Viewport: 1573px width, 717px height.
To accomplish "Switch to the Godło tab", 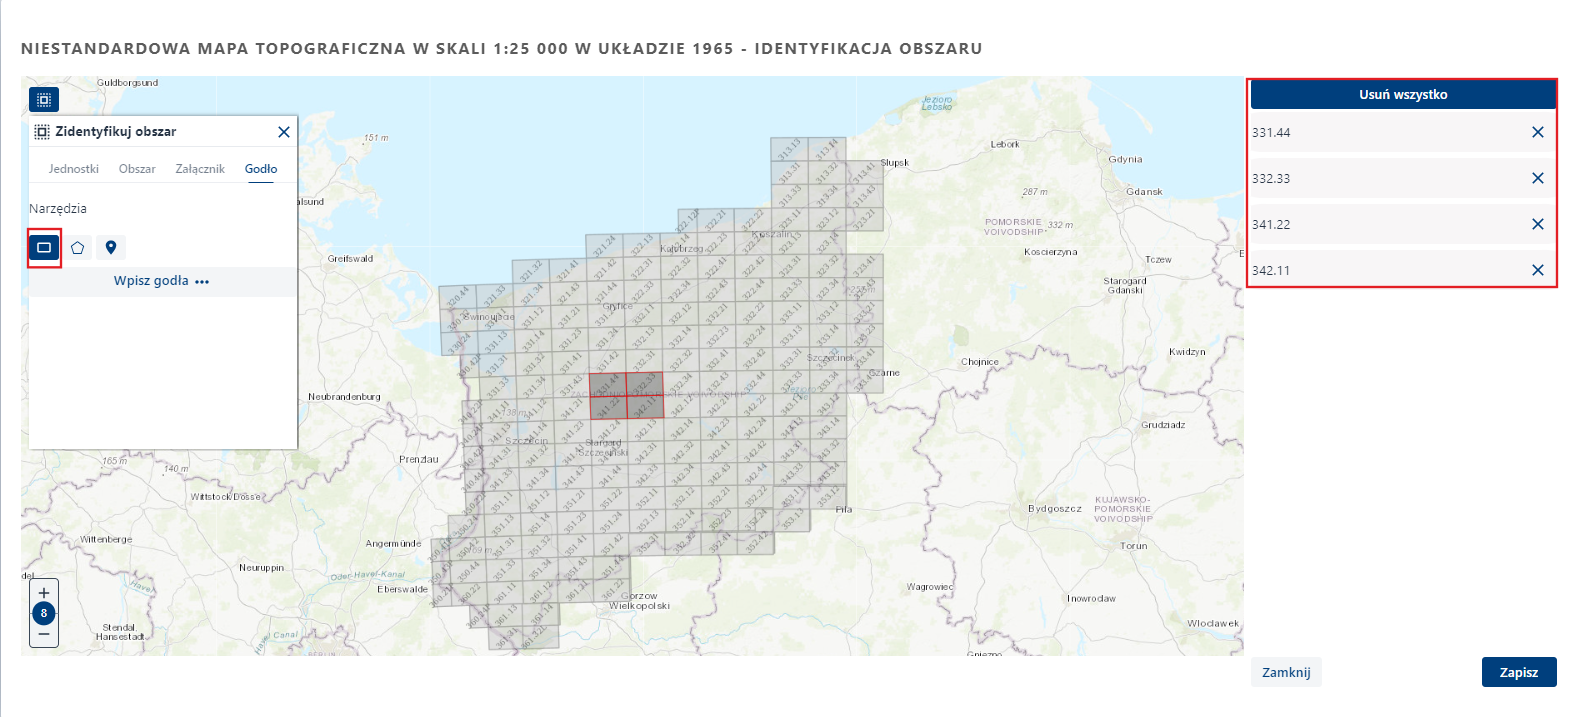I will tap(261, 169).
